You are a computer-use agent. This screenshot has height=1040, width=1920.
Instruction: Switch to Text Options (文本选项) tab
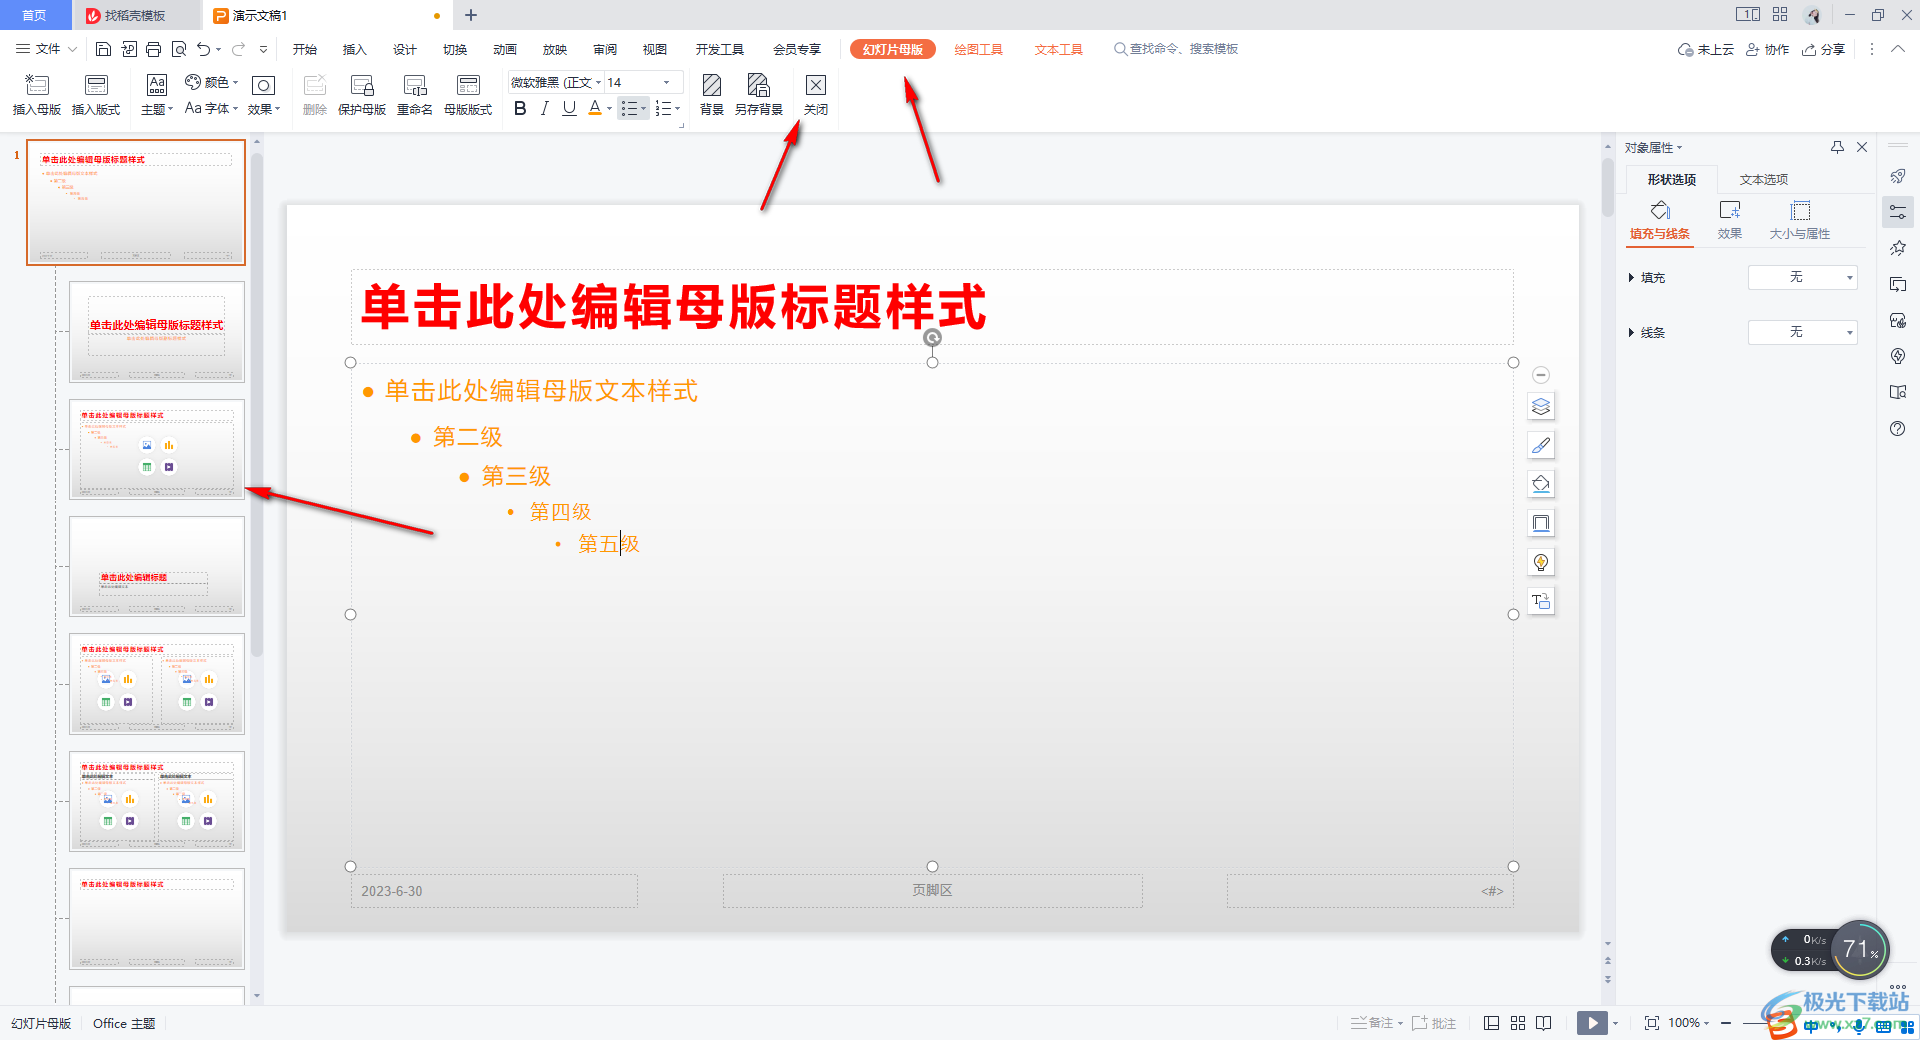[x=1764, y=180]
